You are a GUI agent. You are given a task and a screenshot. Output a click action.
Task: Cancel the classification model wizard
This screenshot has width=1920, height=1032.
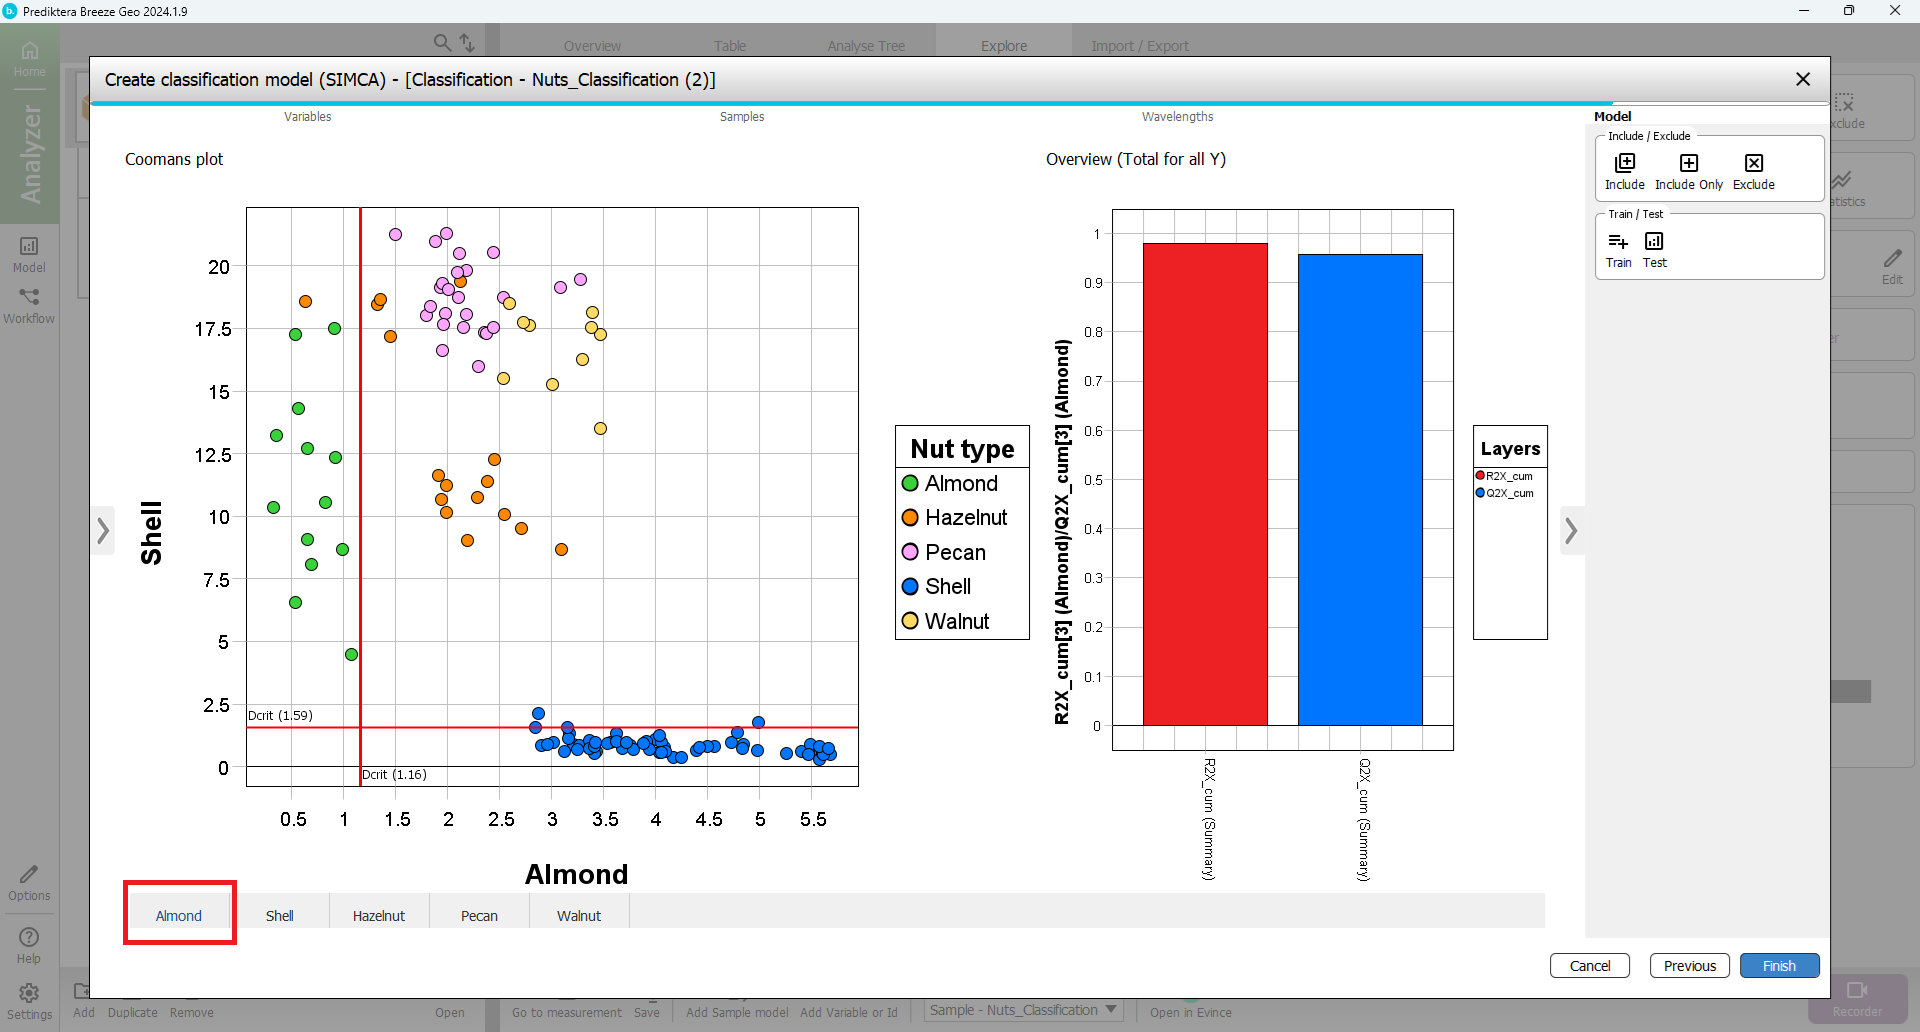[1589, 965]
